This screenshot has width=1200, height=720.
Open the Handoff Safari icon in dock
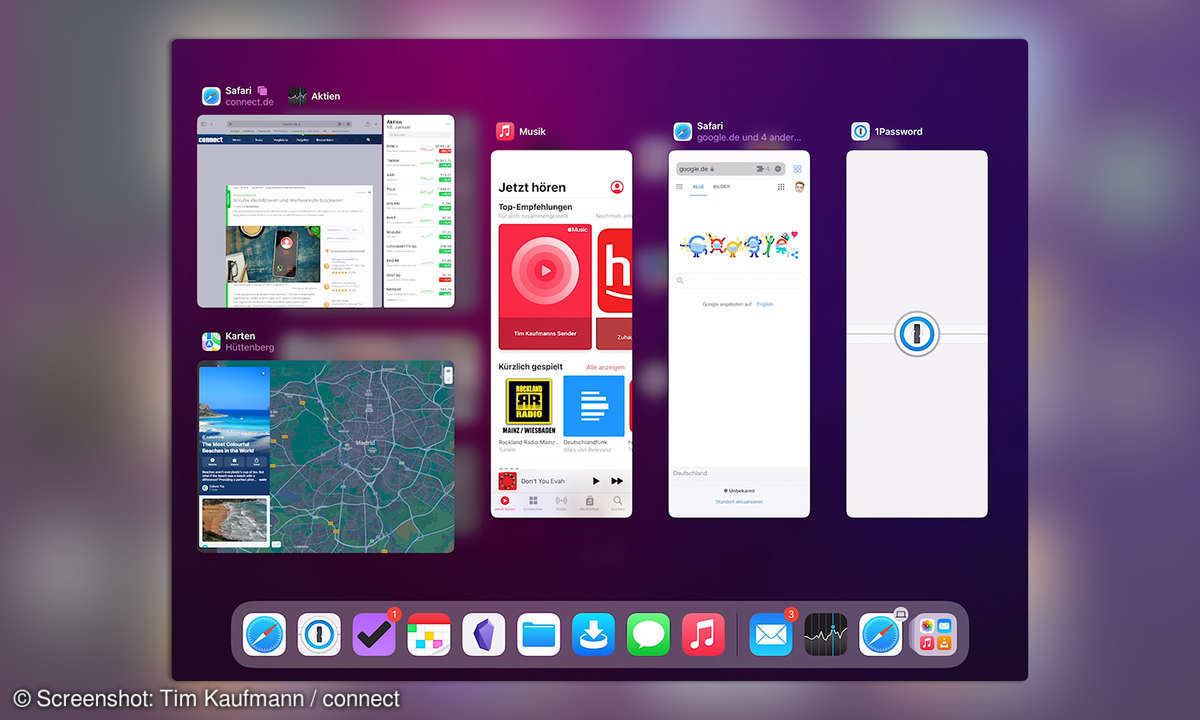point(881,635)
